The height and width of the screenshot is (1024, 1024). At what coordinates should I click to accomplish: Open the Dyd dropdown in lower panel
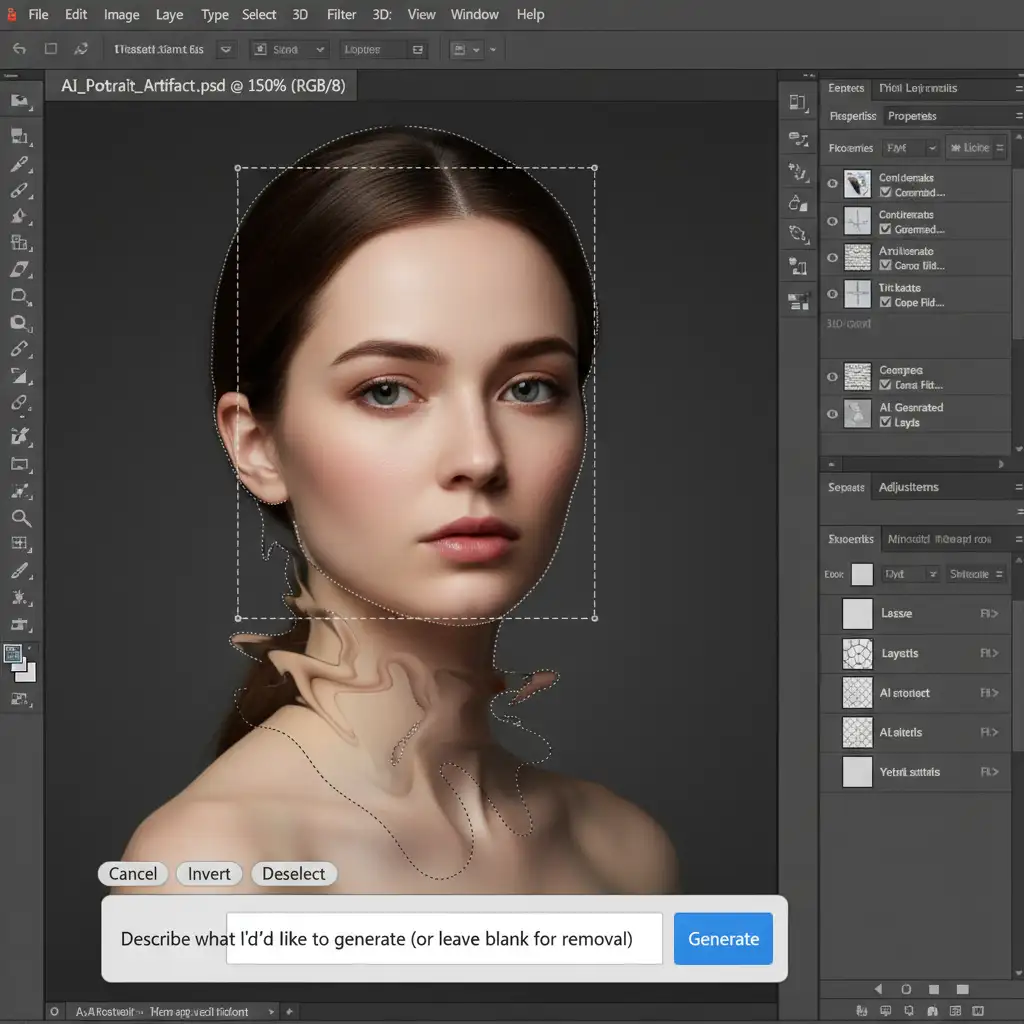pyautogui.click(x=910, y=574)
